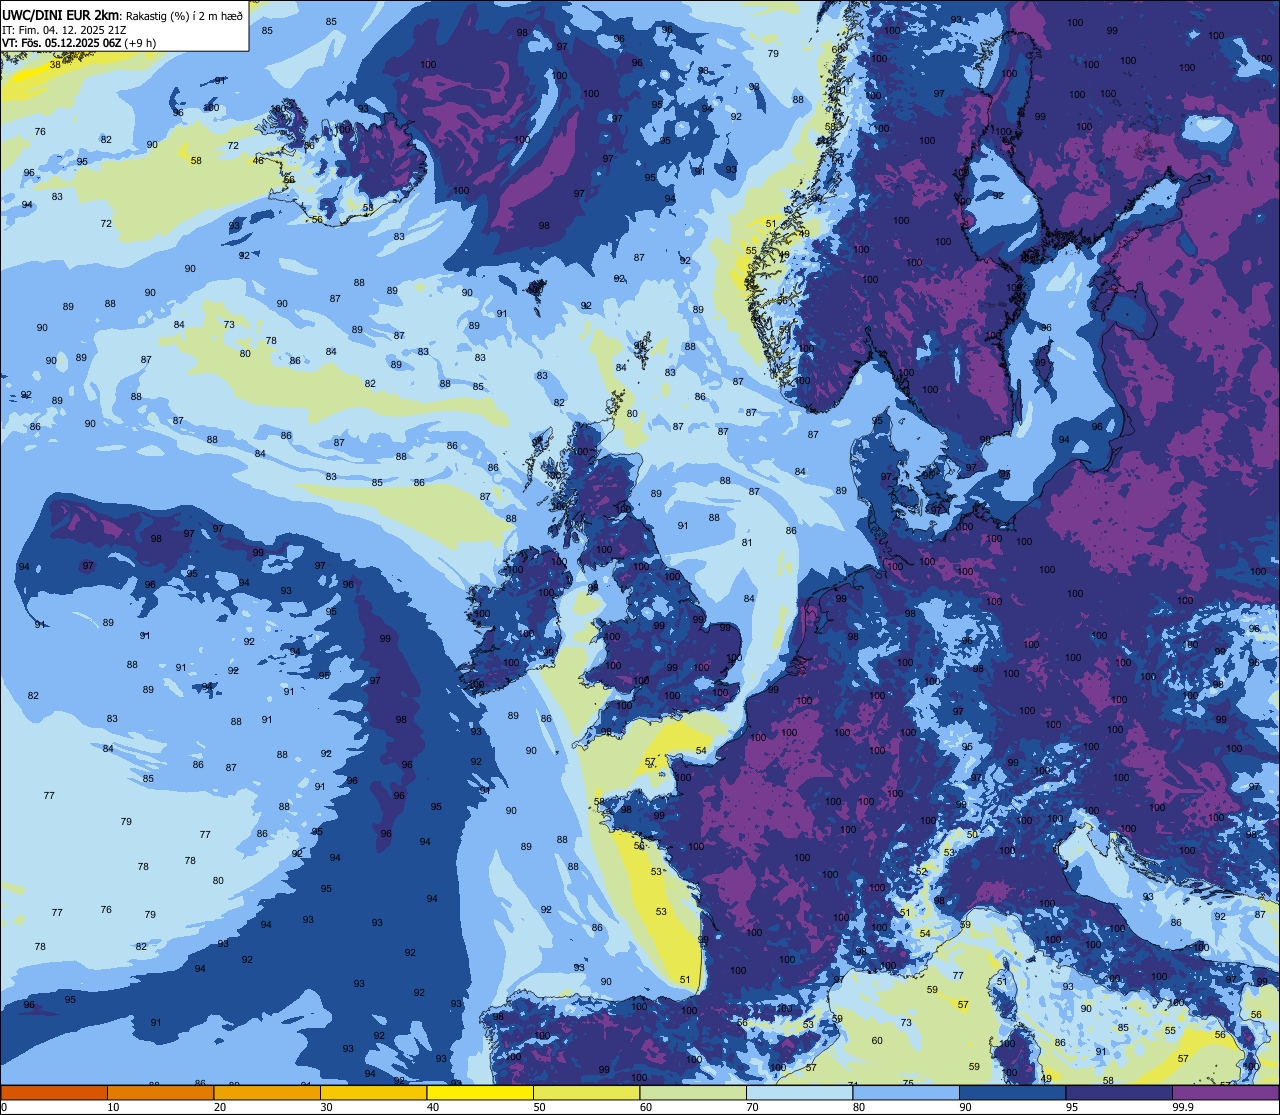Click the legend tick label 40
Image resolution: width=1280 pixels, height=1115 pixels.
(433, 1107)
